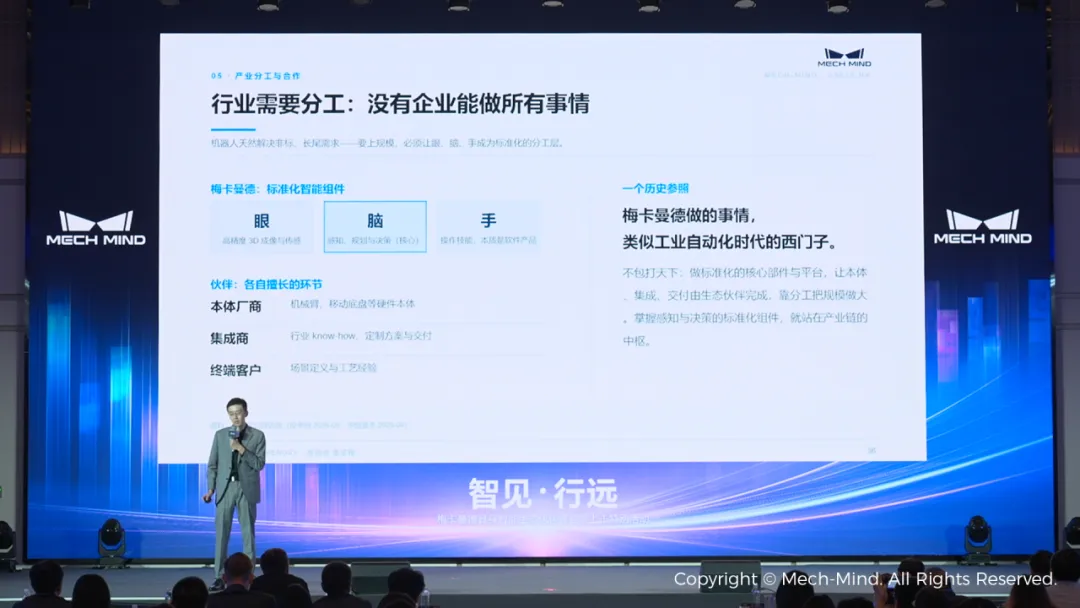
Task: Click the paragraph beginning 不包打天下
Action: (745, 306)
